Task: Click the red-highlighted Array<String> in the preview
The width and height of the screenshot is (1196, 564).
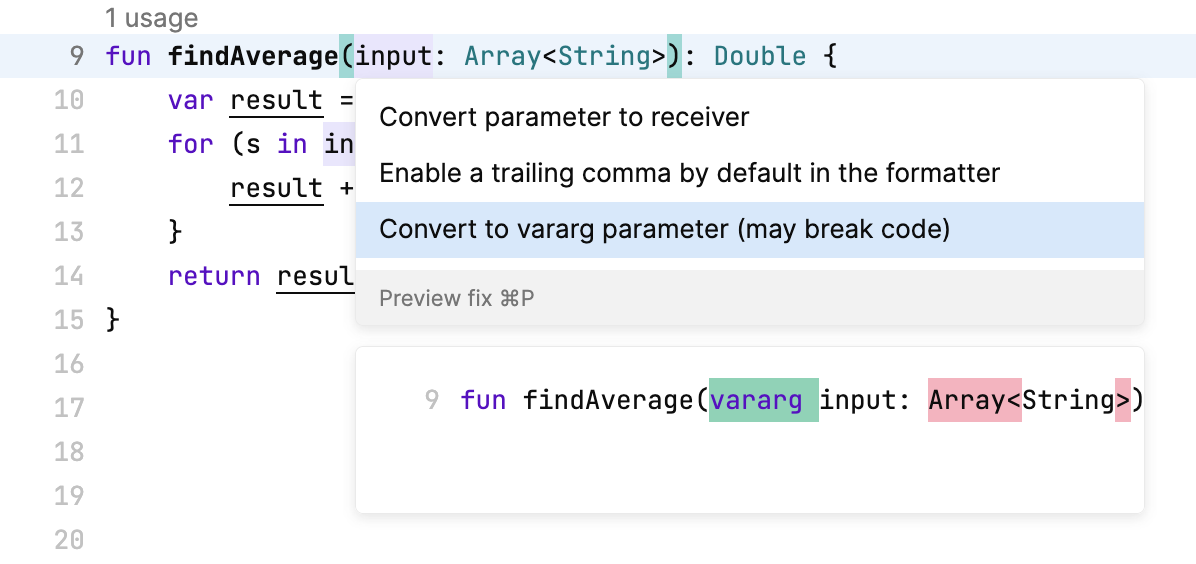Action: tap(1028, 400)
